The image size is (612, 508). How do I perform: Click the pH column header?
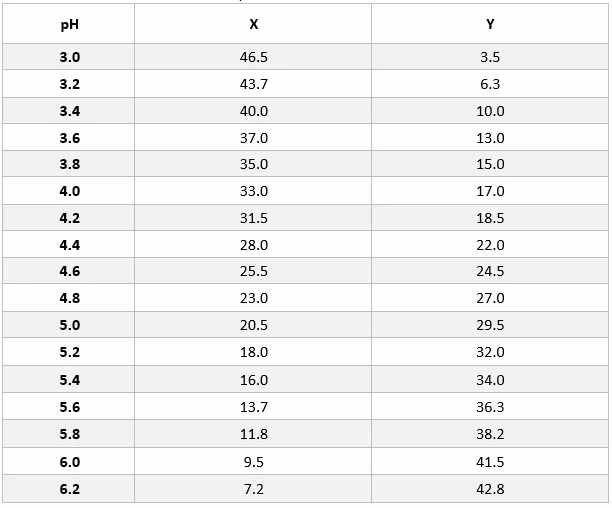tap(69, 24)
